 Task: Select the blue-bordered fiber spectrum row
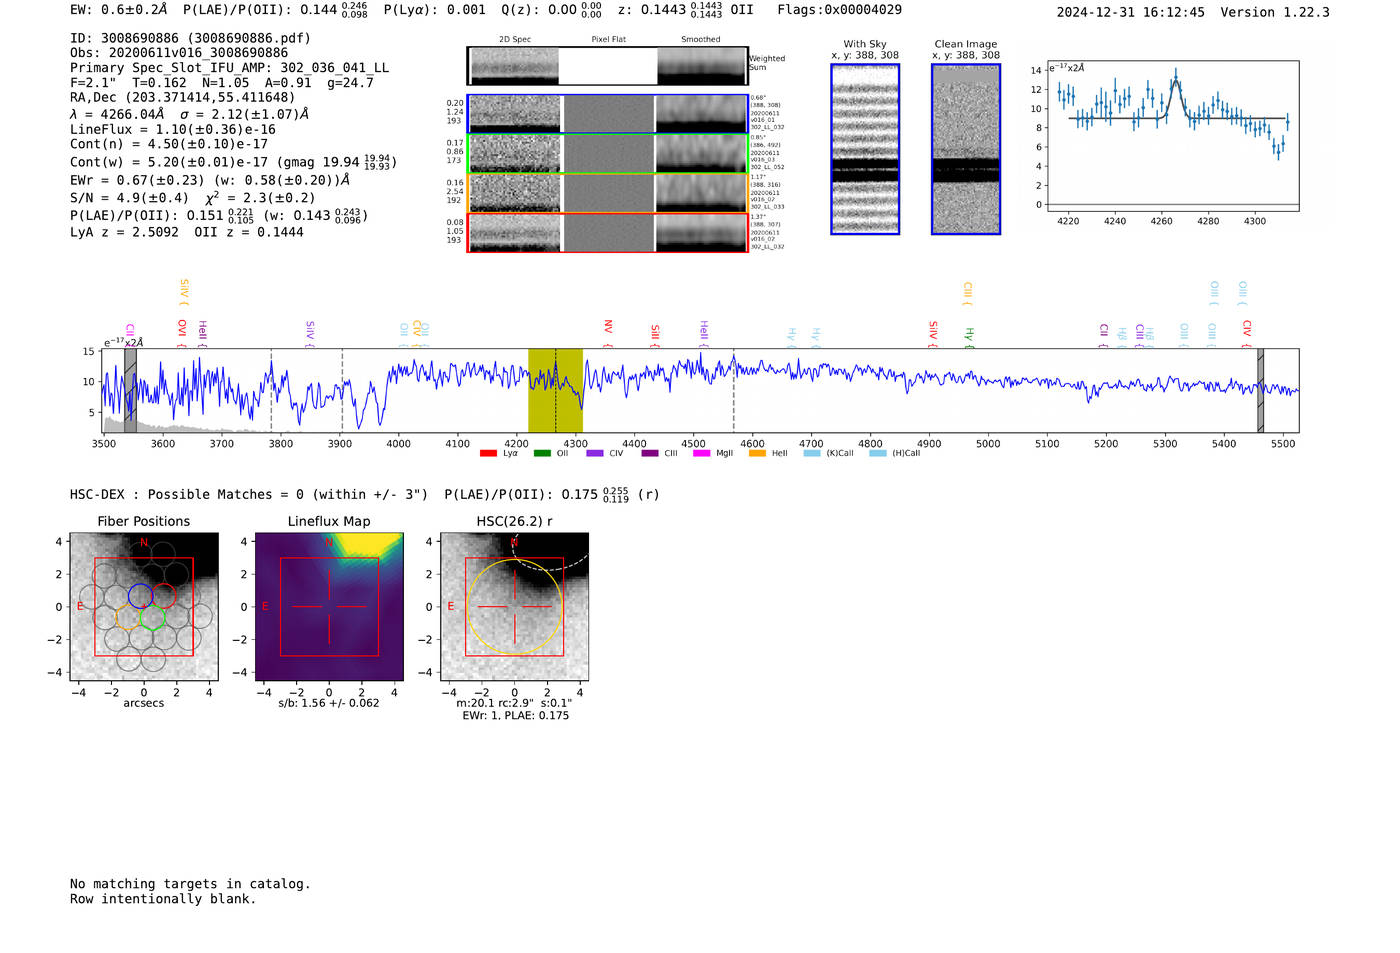pos(607,114)
